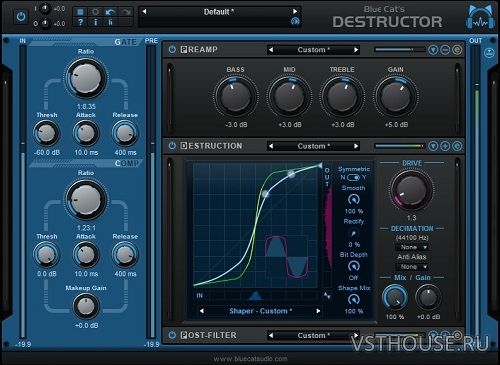Viewport: 500px width, 365px height.
Task: Open the Default preset name menu
Action: click(218, 12)
